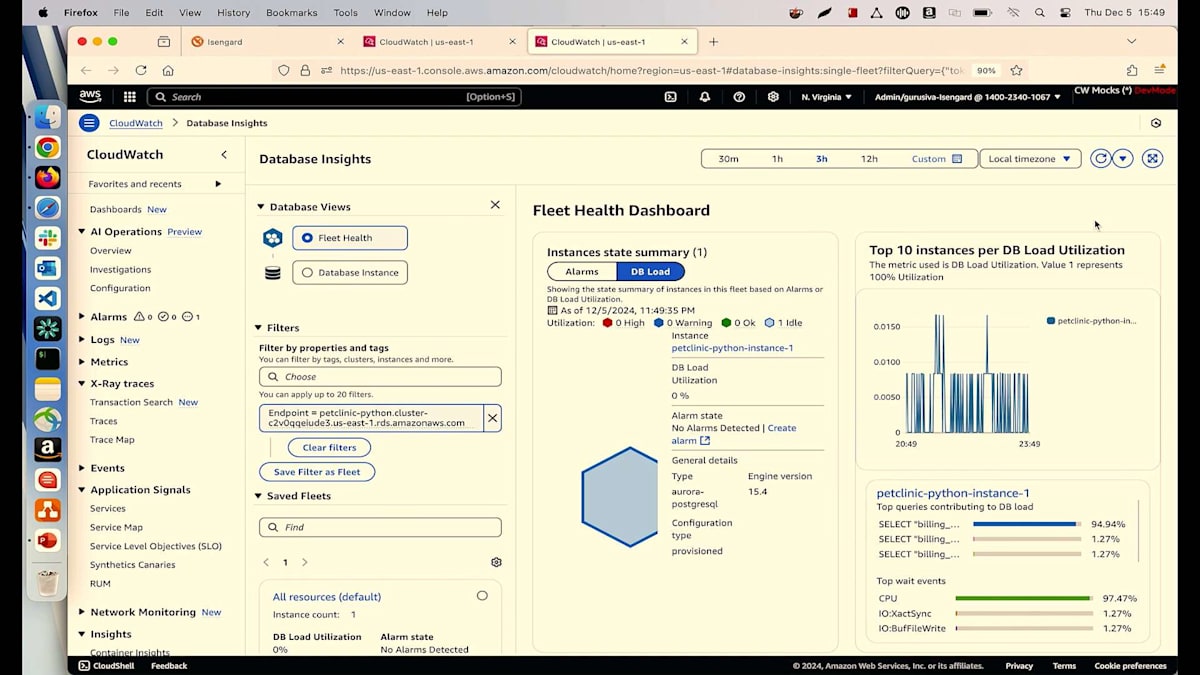Screen dimensions: 1200x675
Task: Select All resources (default) fleet radio
Action: [x=482, y=596]
